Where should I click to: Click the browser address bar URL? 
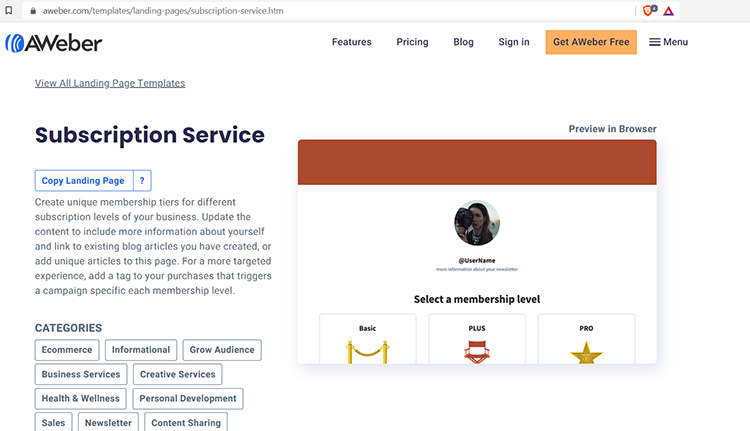pyautogui.click(x=163, y=11)
